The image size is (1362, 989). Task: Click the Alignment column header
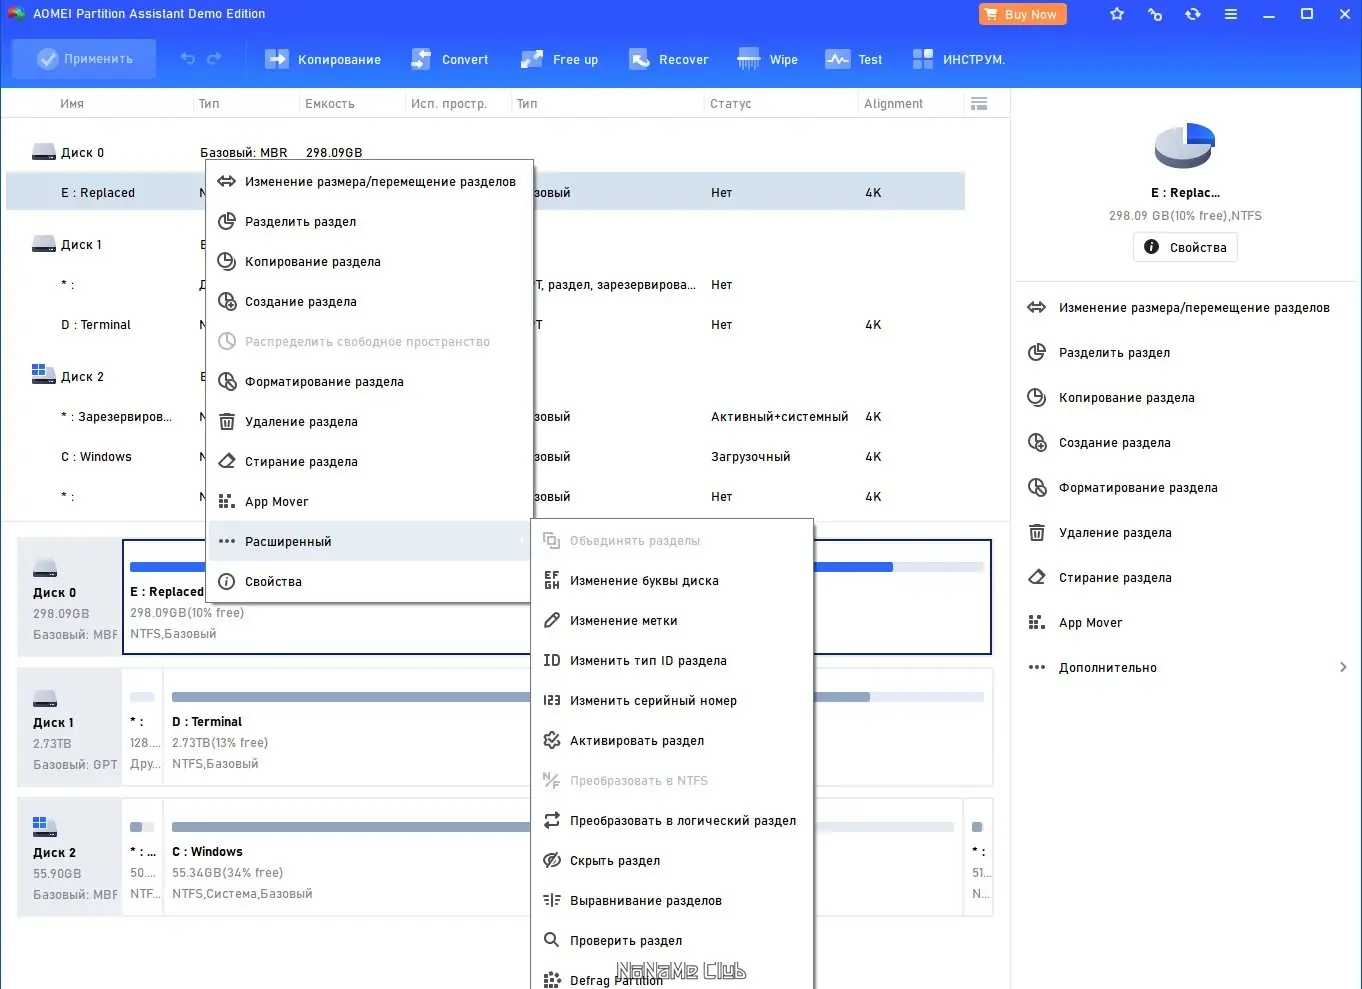pyautogui.click(x=894, y=103)
